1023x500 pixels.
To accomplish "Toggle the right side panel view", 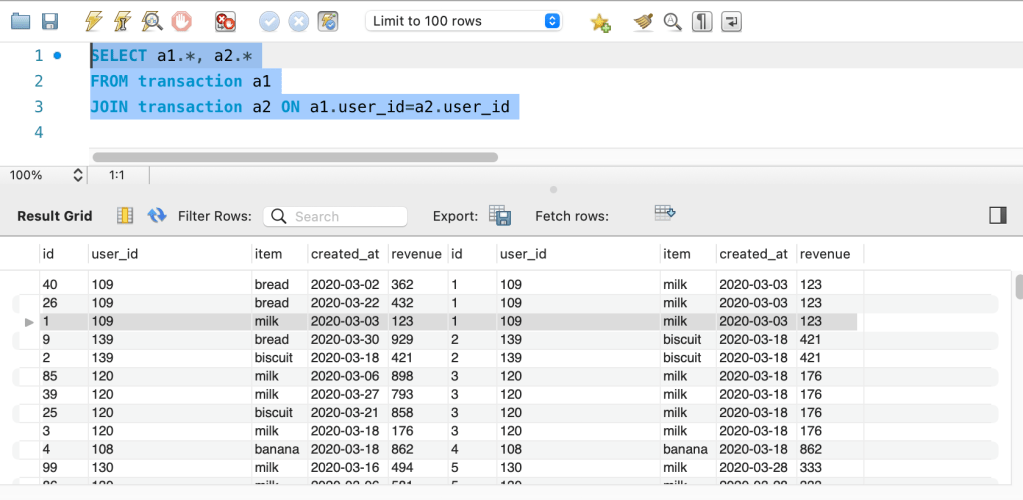I will coord(997,216).
